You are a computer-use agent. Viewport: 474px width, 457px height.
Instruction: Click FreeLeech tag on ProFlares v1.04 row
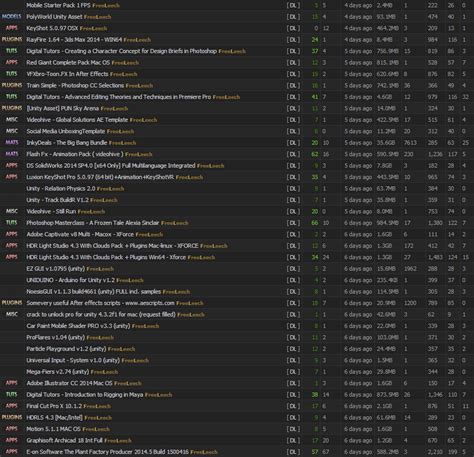click(x=100, y=338)
